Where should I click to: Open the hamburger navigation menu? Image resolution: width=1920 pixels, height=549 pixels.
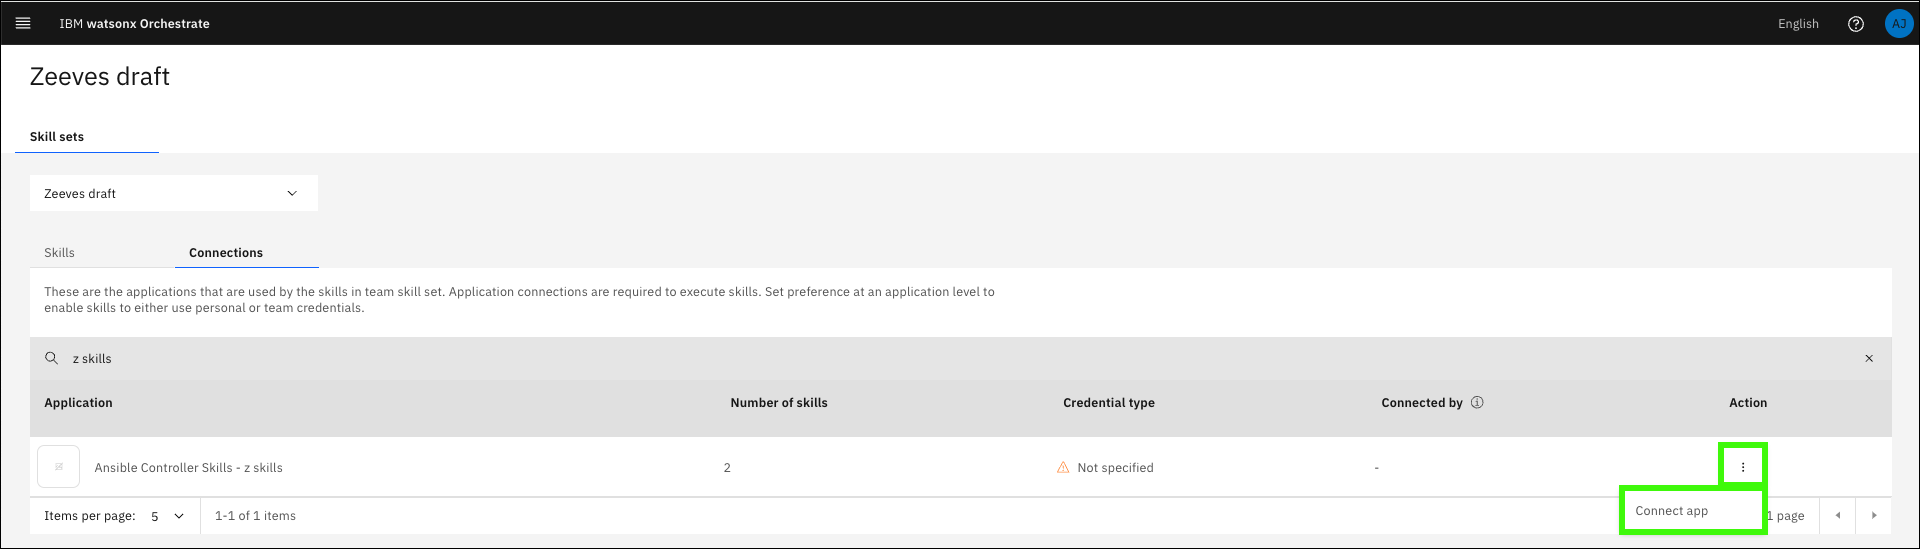[x=23, y=23]
